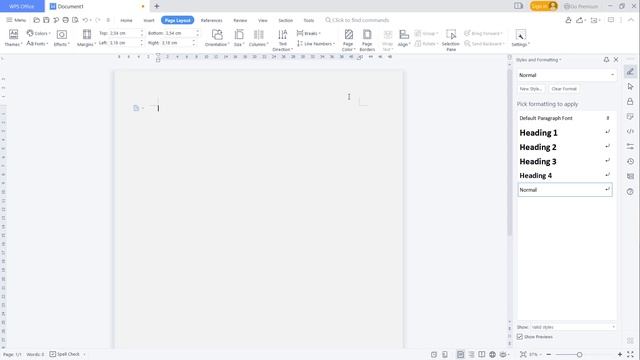Switch to the Home tab
Viewport: 640px width, 360px height.
(x=126, y=20)
